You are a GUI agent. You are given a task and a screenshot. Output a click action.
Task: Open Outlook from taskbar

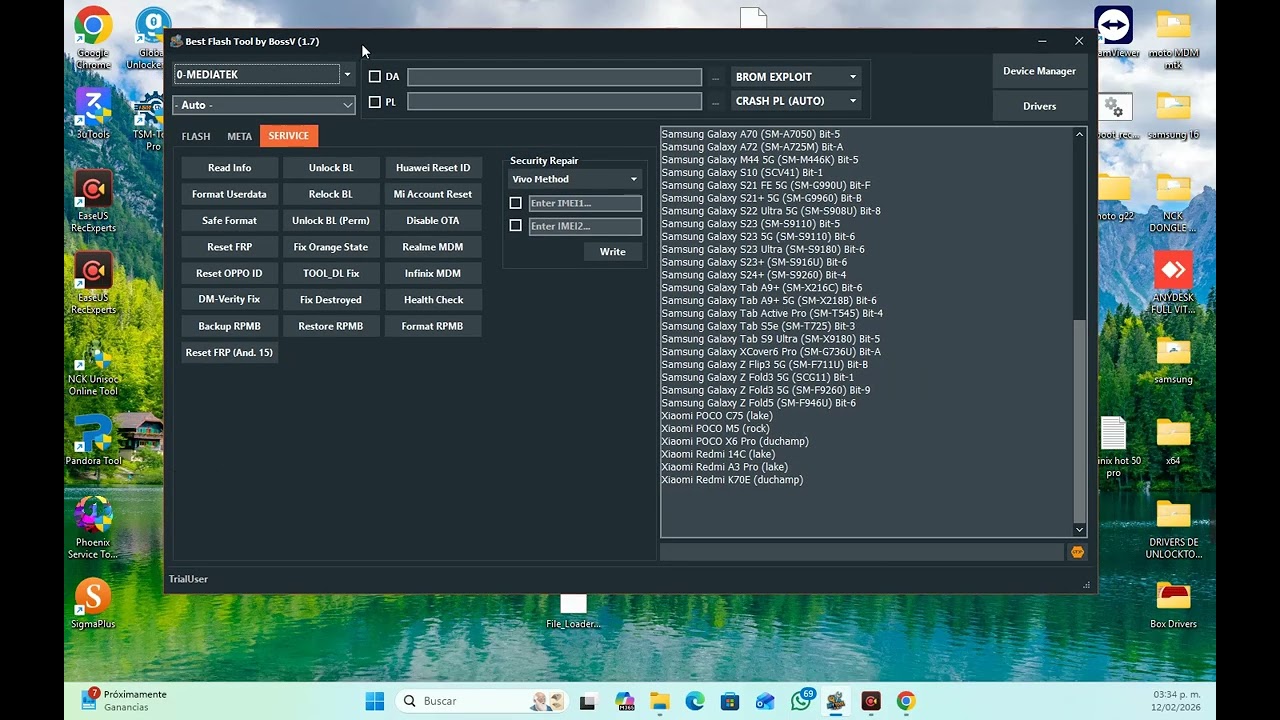[x=765, y=701]
